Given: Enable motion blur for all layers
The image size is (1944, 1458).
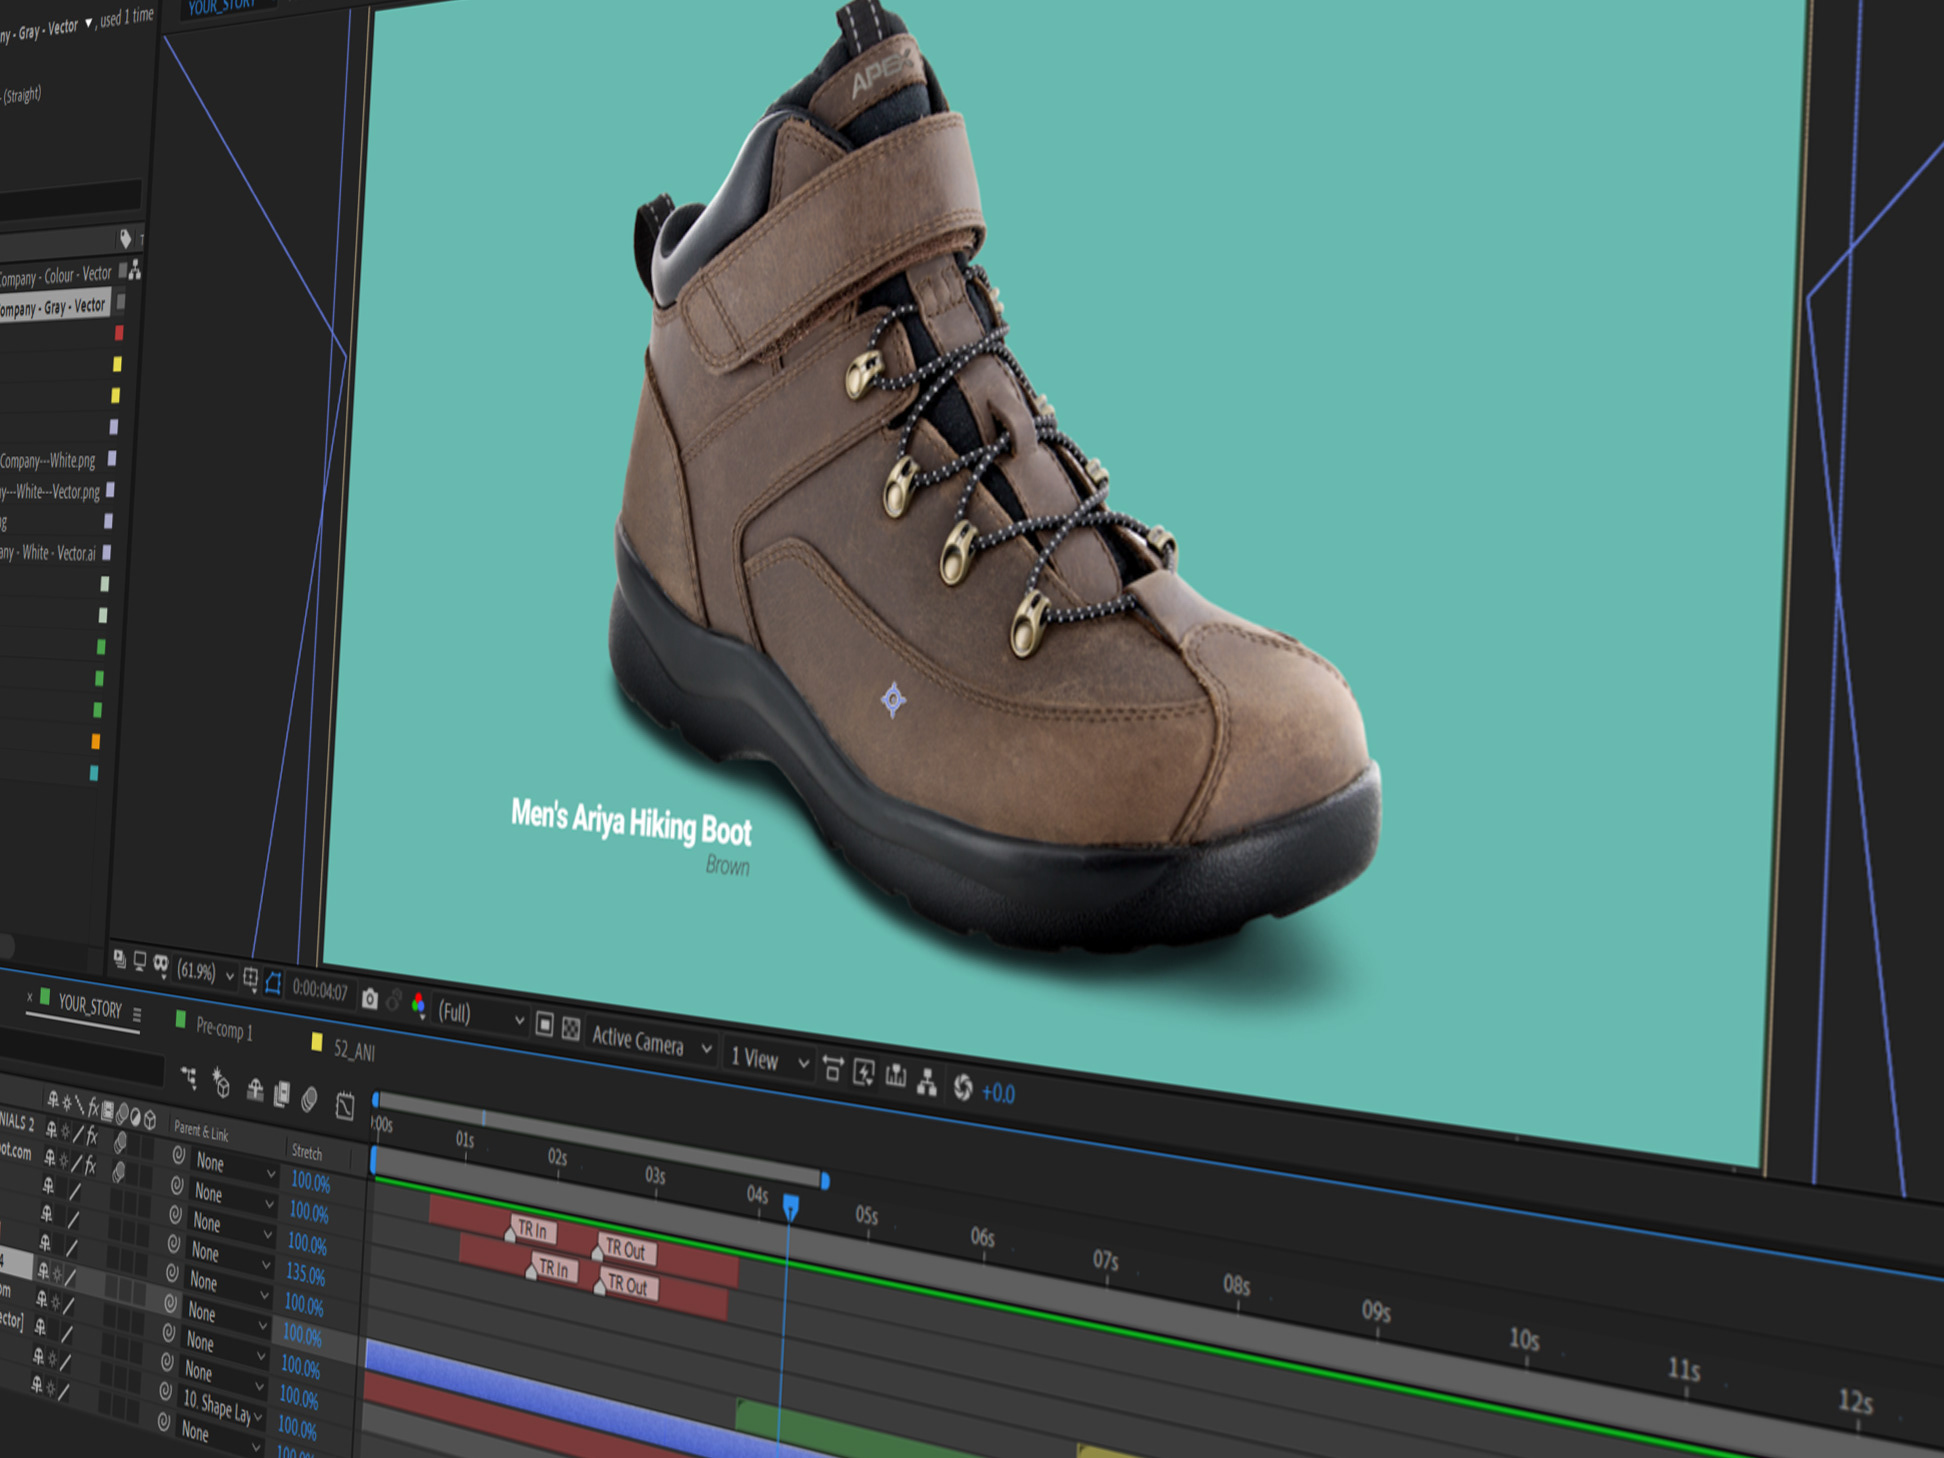Looking at the screenshot, I should [310, 1100].
